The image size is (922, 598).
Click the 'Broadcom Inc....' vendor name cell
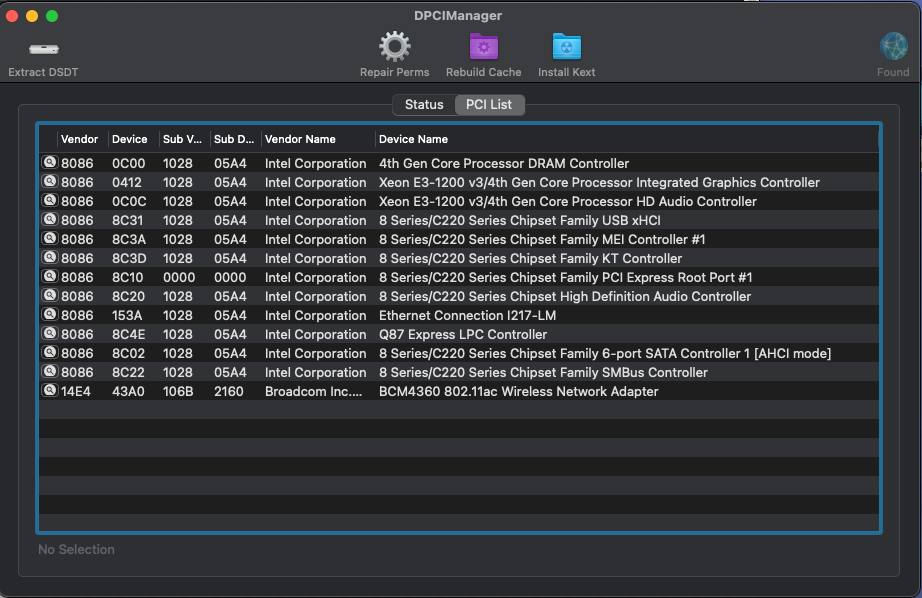tap(313, 391)
